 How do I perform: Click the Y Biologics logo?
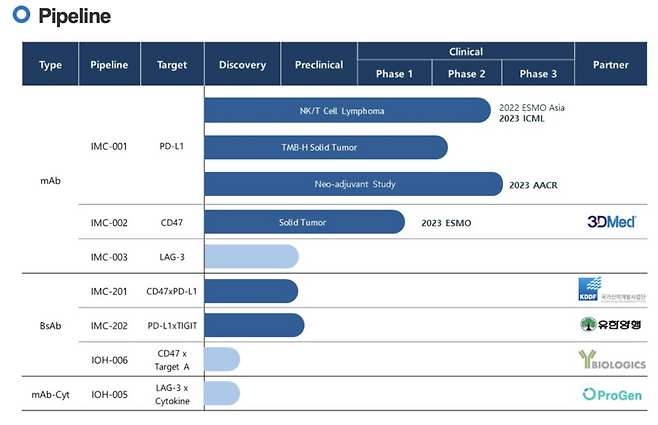coord(610,360)
